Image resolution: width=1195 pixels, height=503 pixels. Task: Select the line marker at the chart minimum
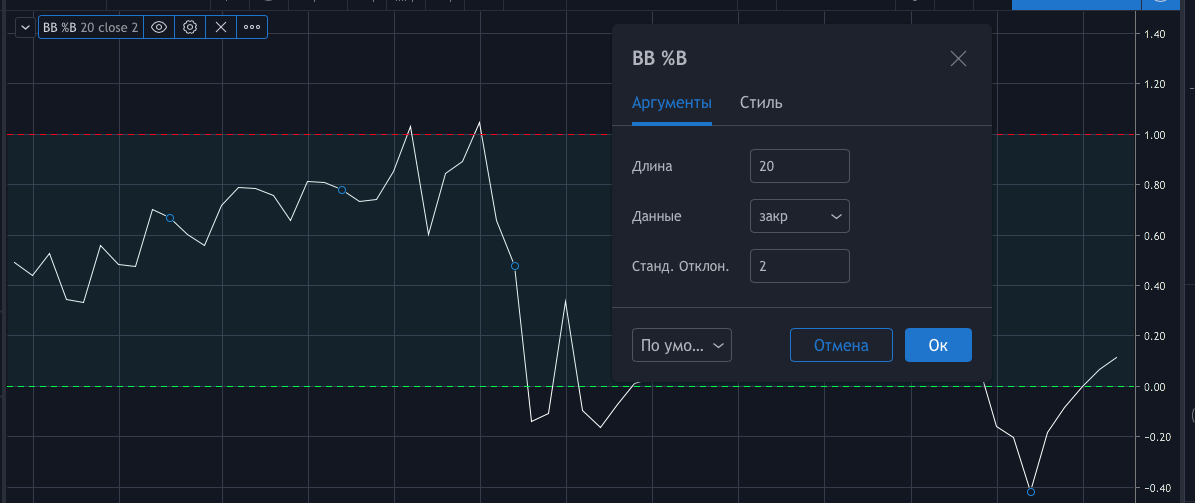click(x=1031, y=492)
